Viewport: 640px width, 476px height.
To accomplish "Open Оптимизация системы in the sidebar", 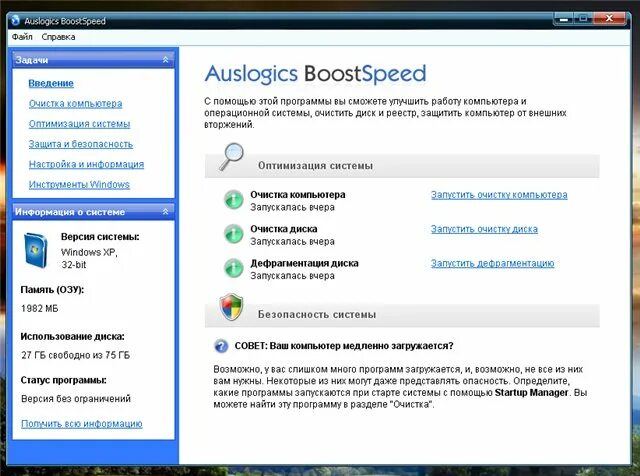I will (79, 124).
